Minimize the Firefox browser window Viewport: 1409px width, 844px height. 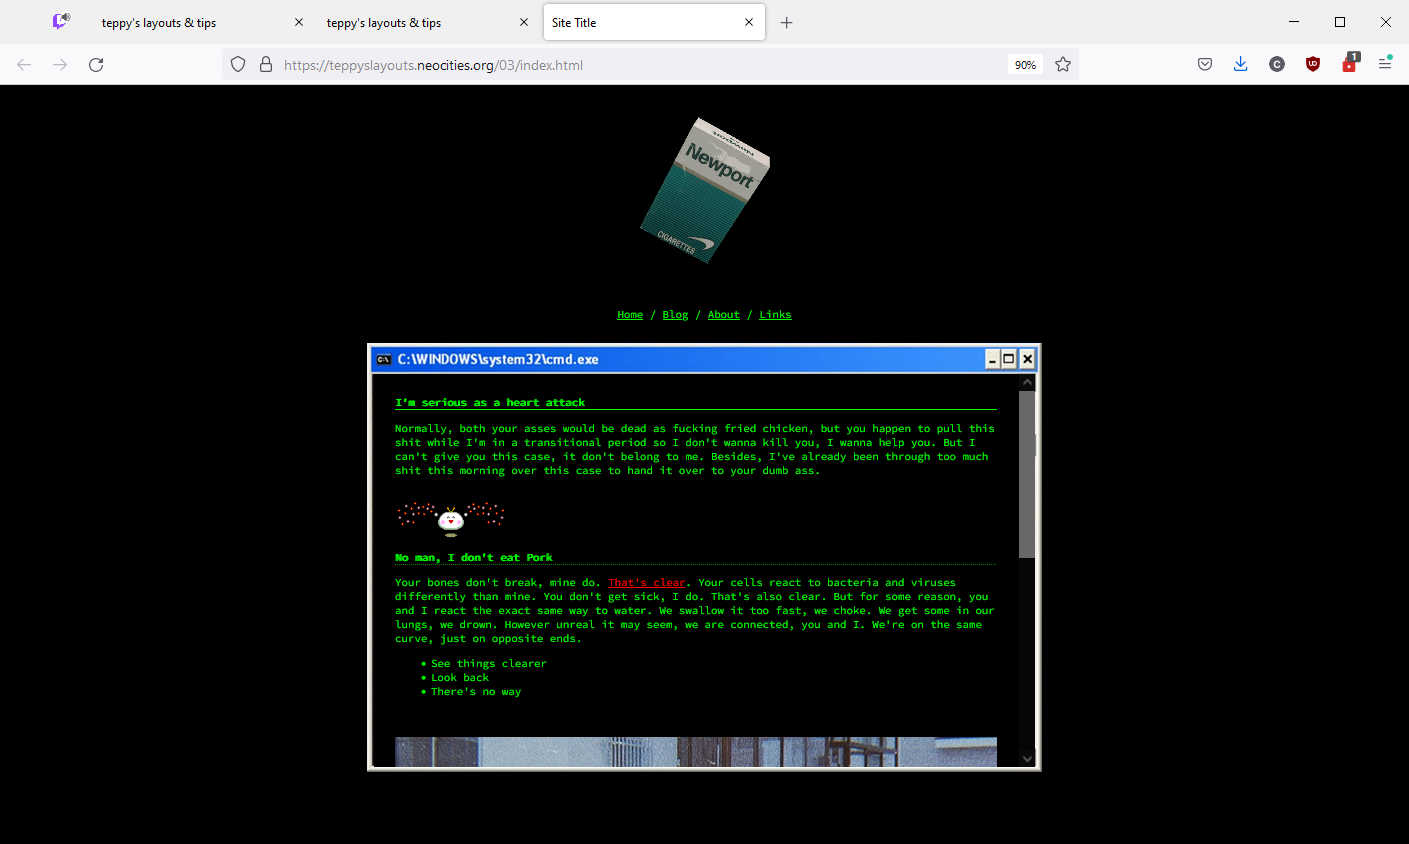(1294, 22)
